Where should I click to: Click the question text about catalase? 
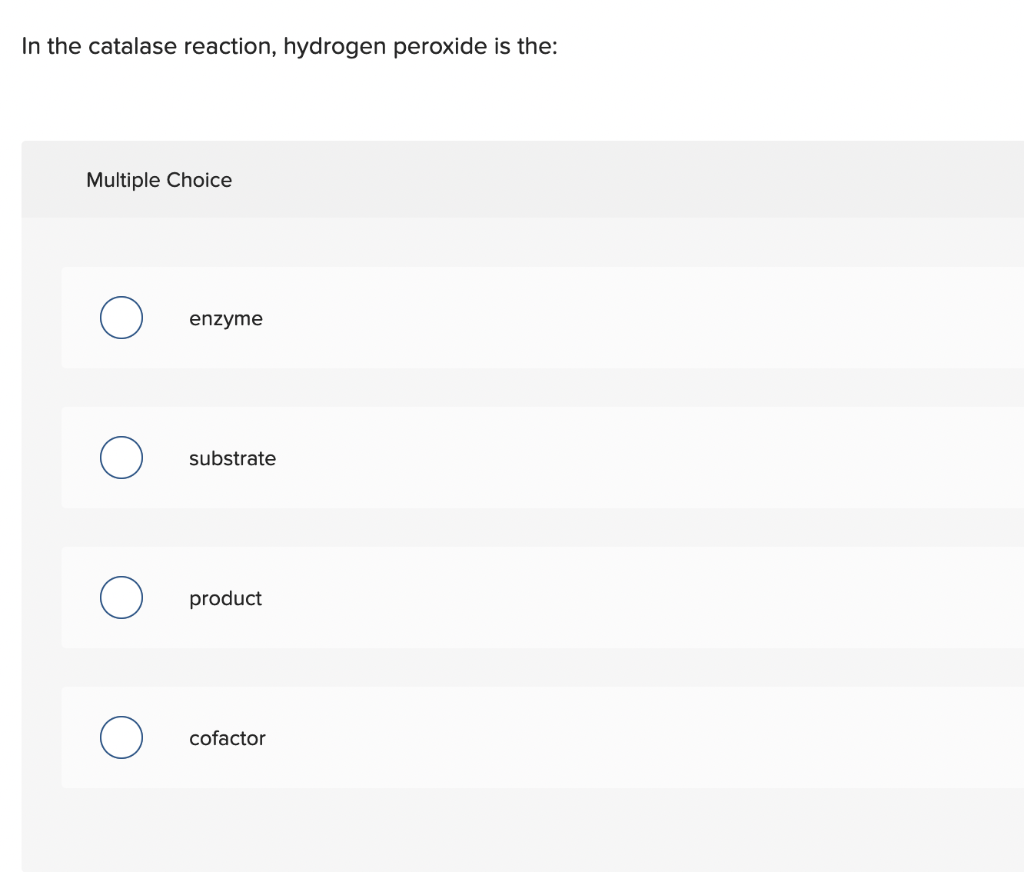coord(288,46)
